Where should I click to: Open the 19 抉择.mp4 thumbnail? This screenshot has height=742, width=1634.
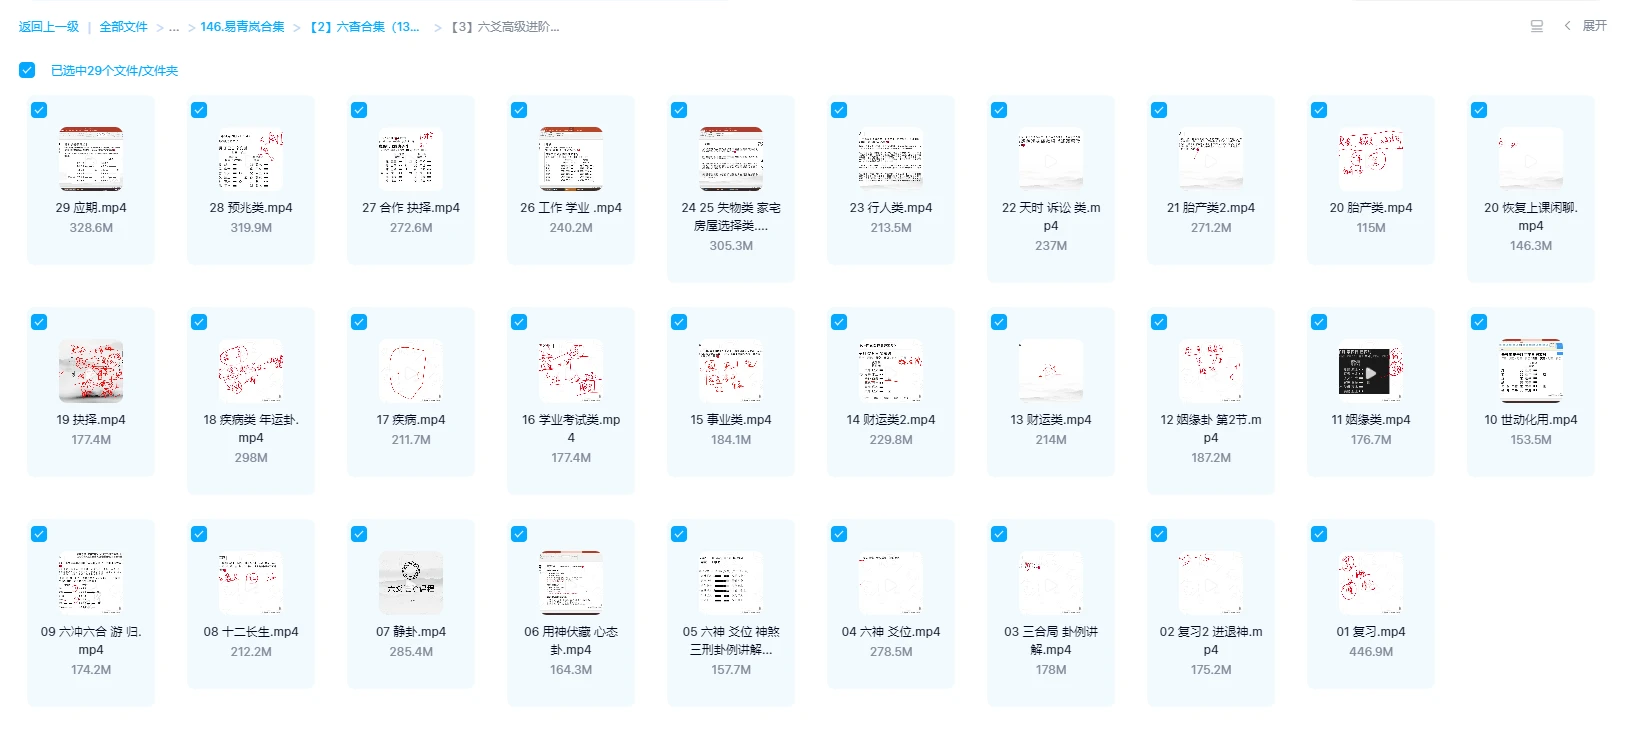tap(91, 371)
